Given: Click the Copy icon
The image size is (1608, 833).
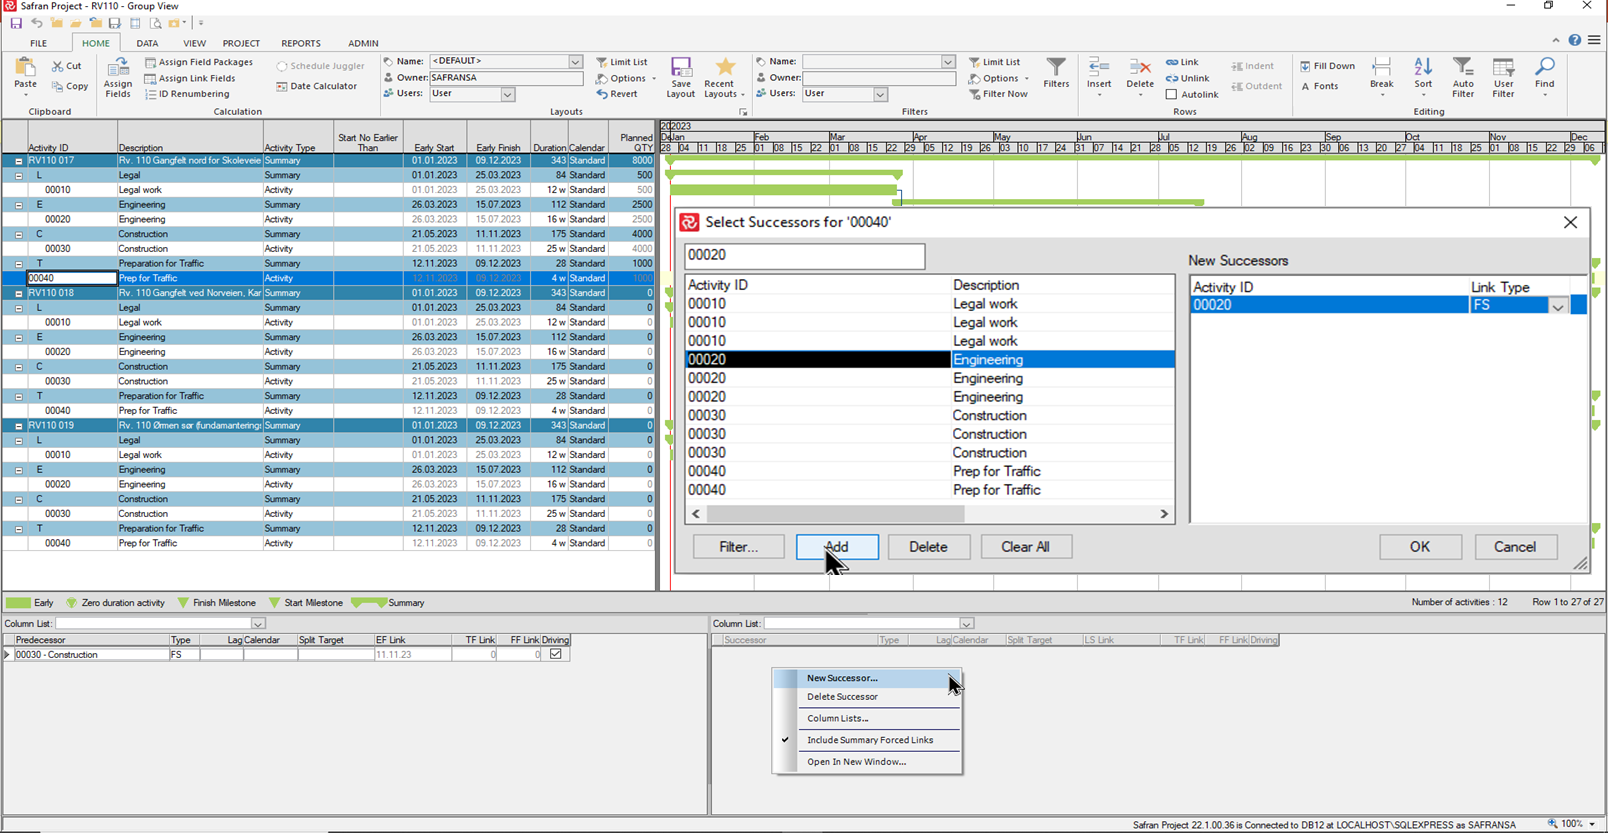Looking at the screenshot, I should coord(58,86).
